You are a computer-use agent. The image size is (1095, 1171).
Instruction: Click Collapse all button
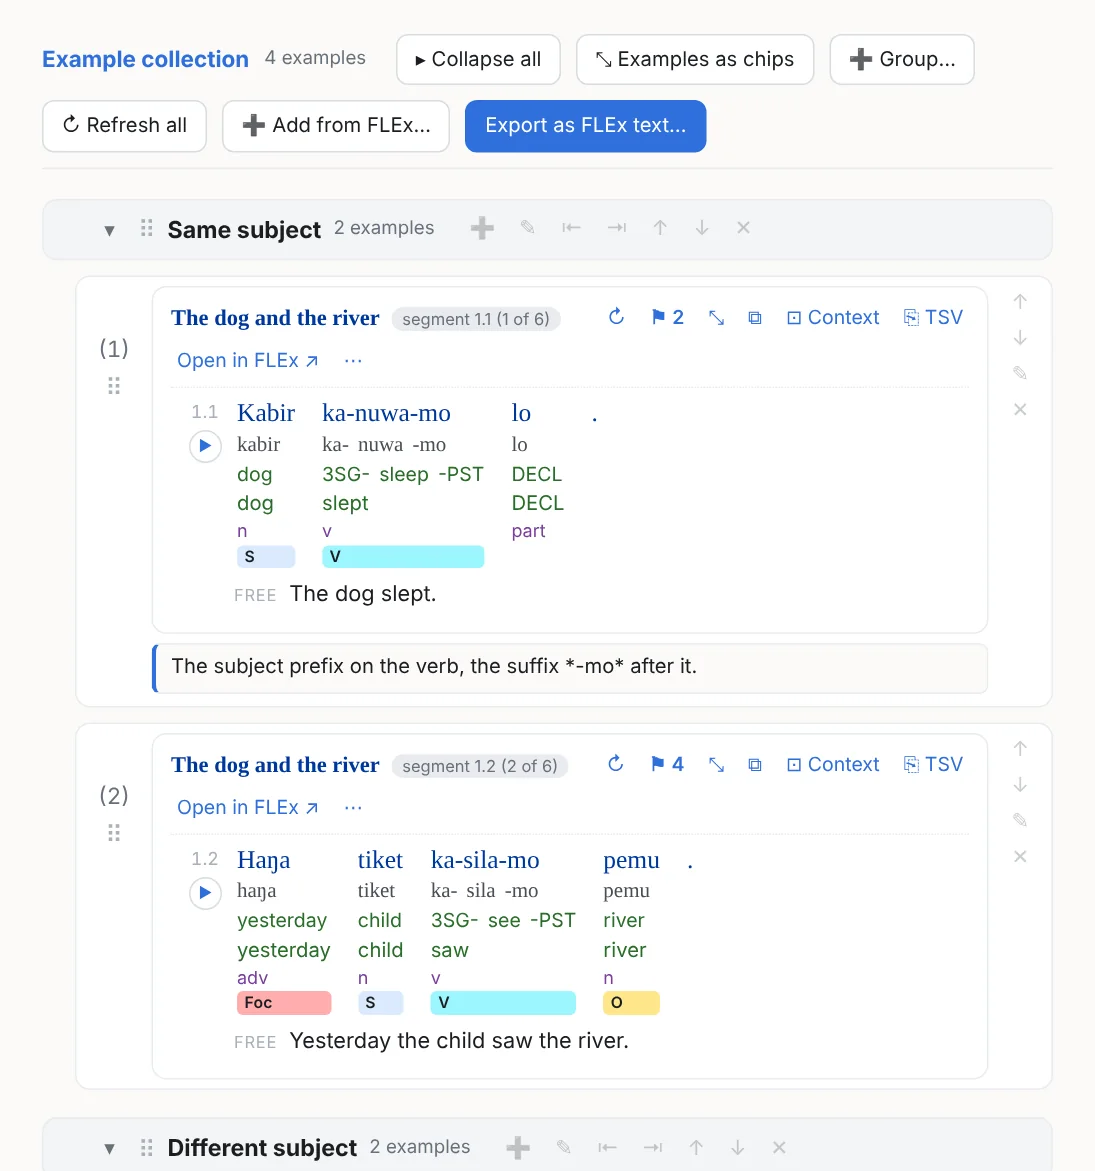478,60
